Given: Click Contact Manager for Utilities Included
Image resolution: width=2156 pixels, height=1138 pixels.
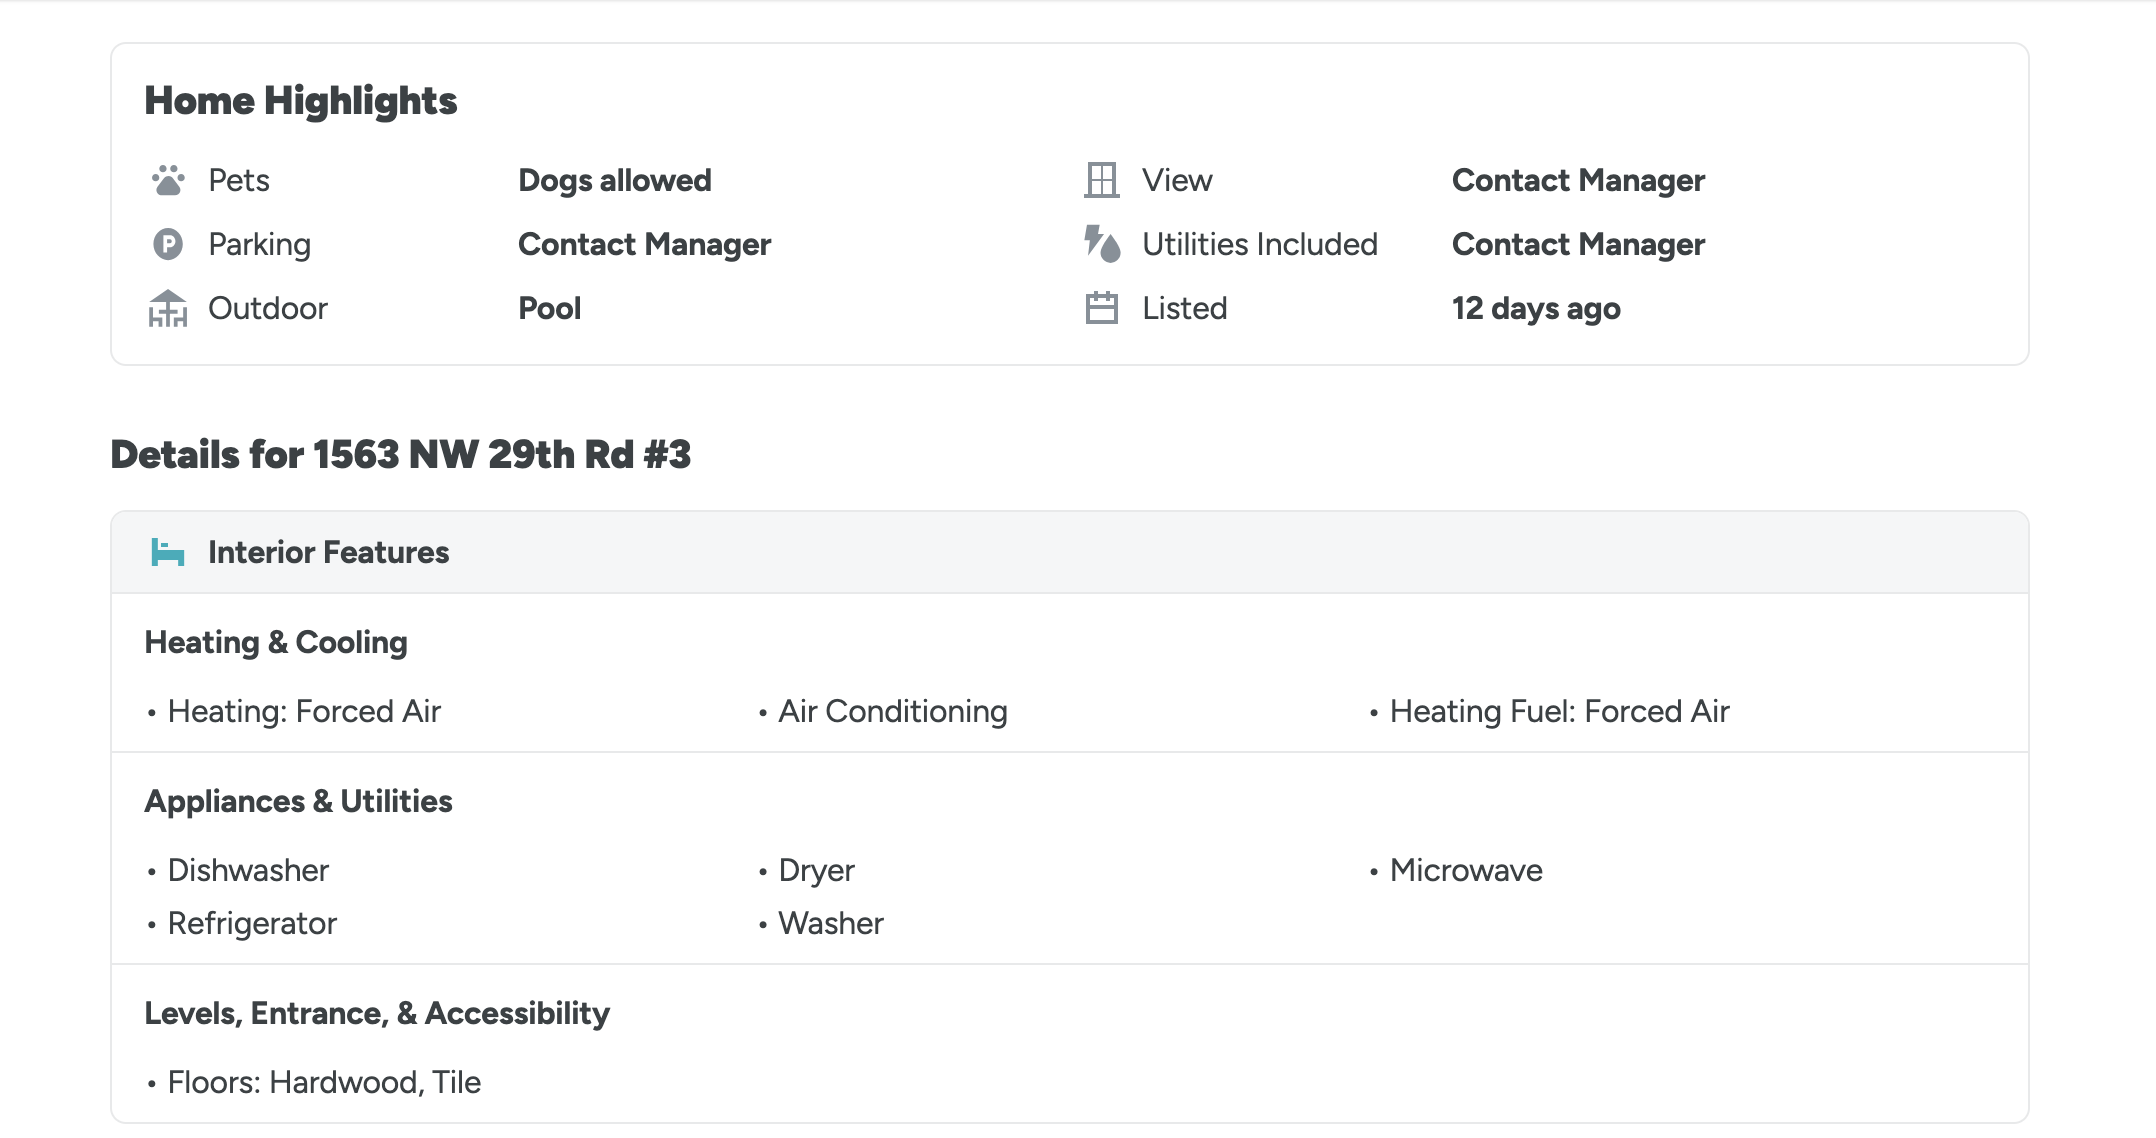Looking at the screenshot, I should [x=1578, y=244].
